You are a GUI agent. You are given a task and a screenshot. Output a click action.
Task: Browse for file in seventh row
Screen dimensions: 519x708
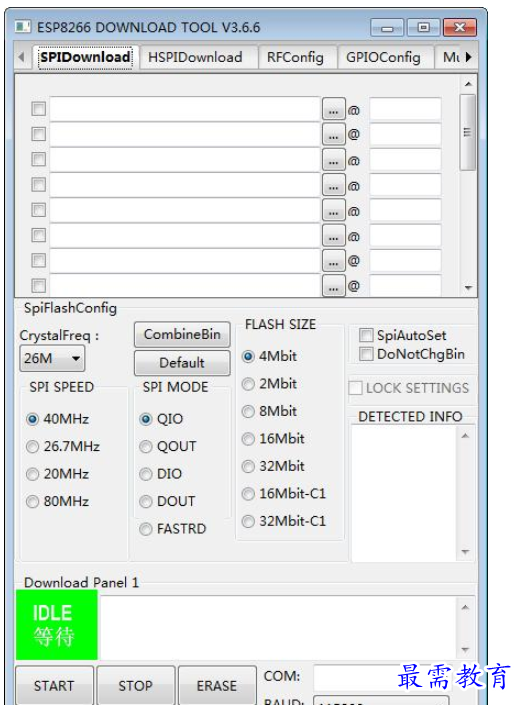pos(334,261)
